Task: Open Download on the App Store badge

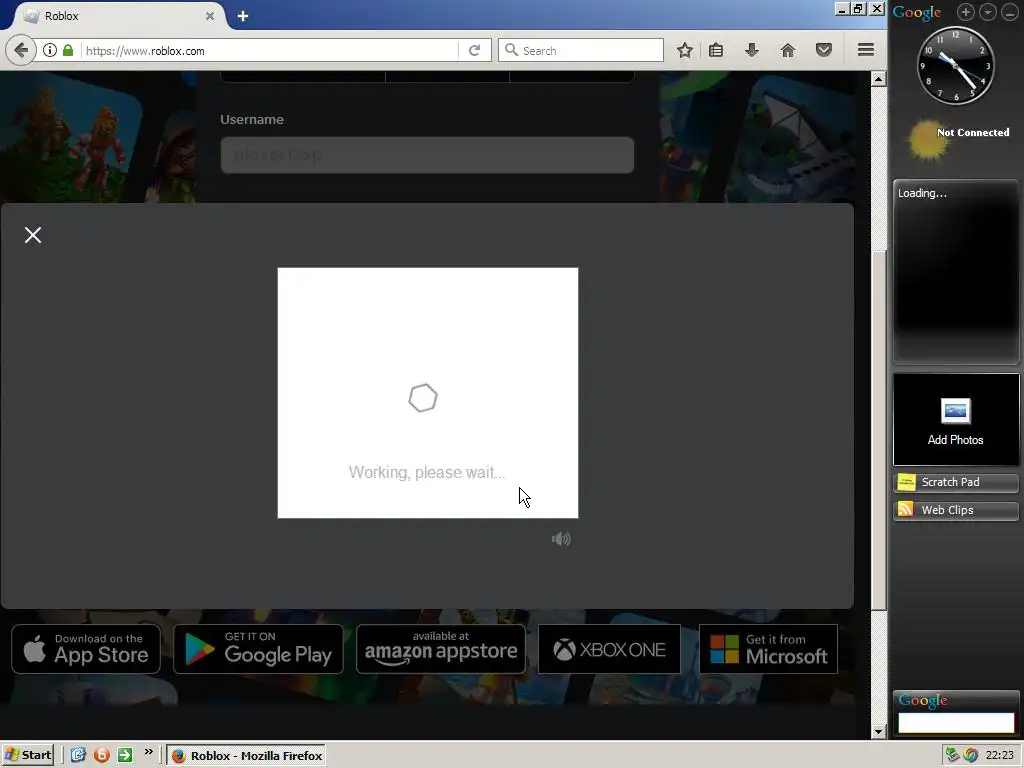Action: click(86, 649)
